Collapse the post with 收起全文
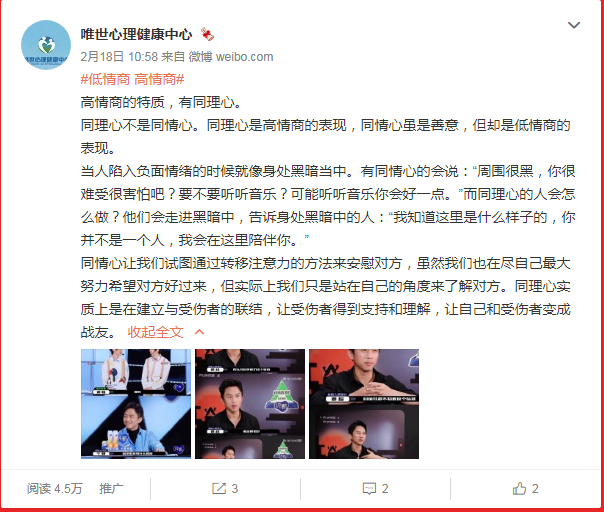 pos(155,332)
